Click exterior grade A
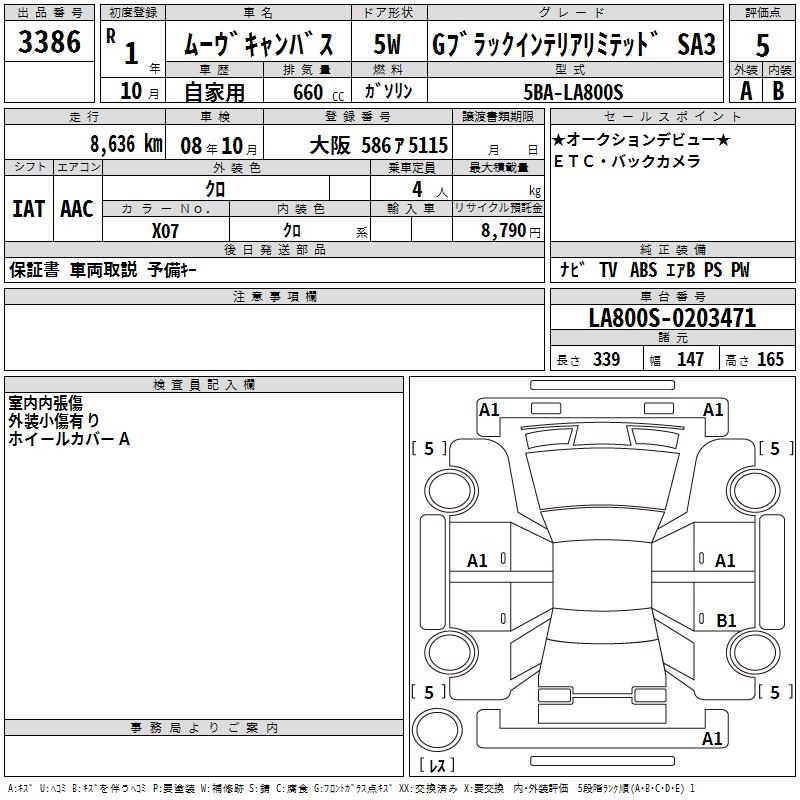 click(746, 91)
